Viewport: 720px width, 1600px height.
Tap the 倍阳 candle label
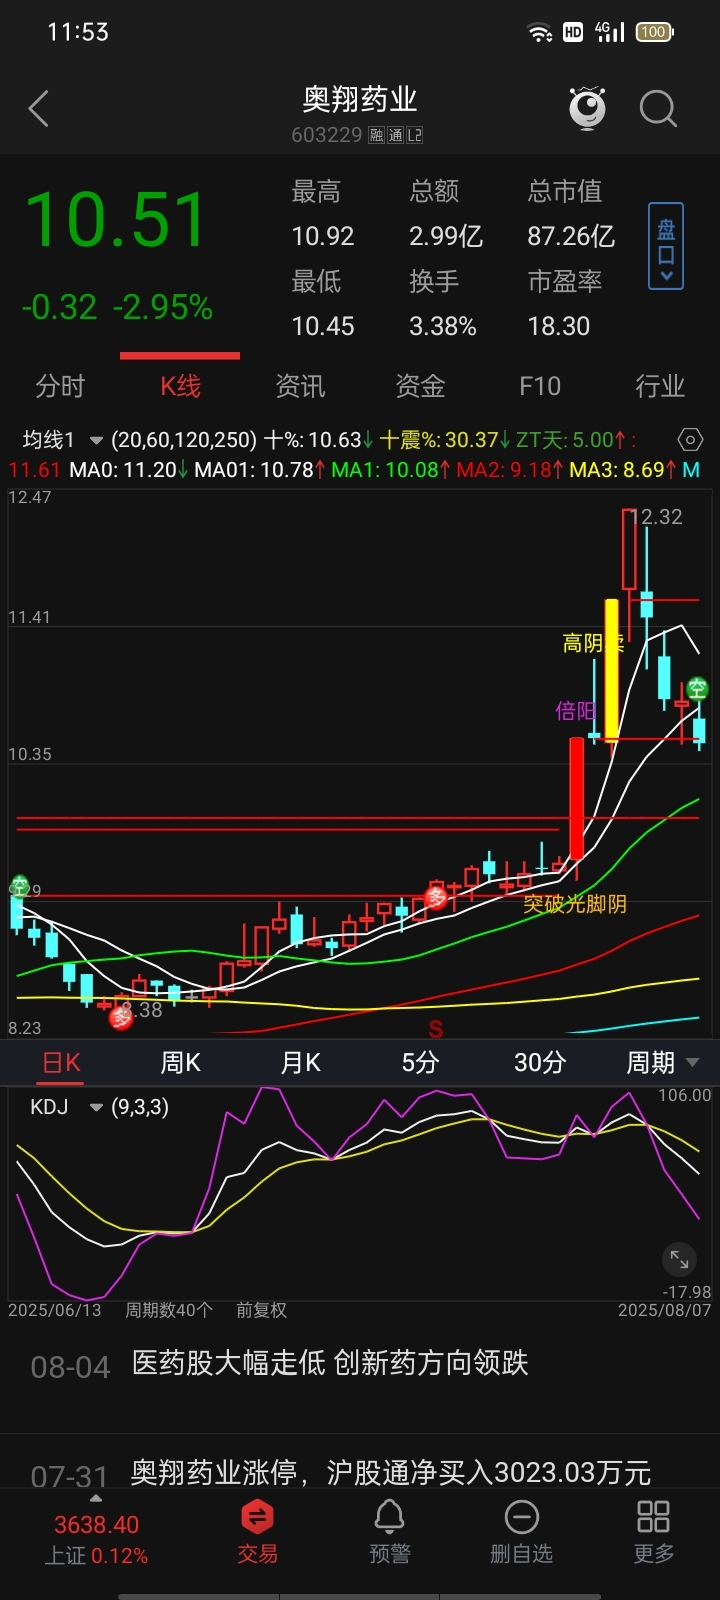(575, 711)
